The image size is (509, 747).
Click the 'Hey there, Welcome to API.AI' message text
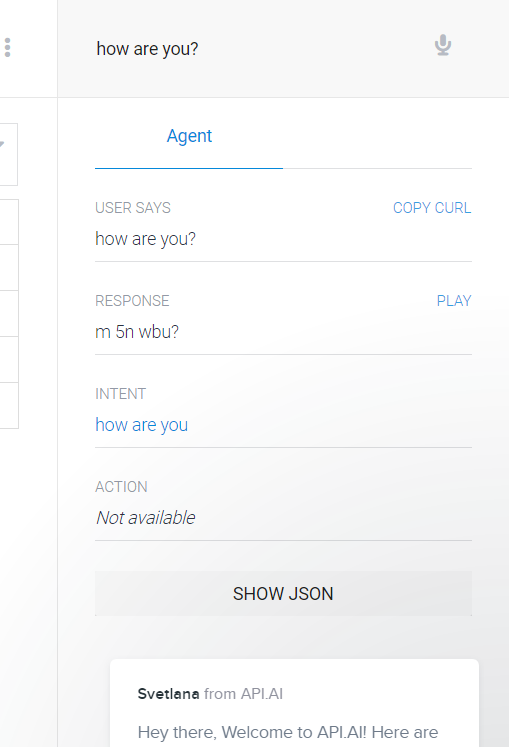(288, 732)
